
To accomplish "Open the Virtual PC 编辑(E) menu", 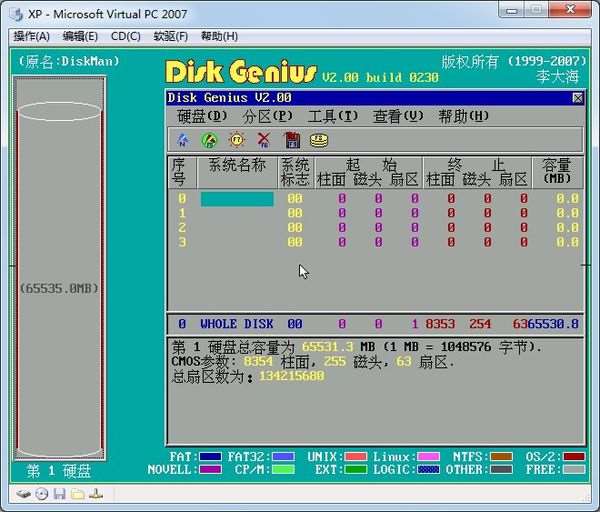I will (x=80, y=36).
